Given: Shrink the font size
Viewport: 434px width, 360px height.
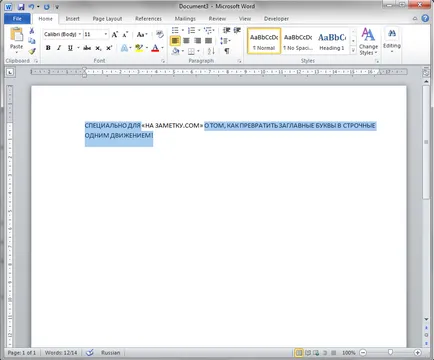Looking at the screenshot, I should (125, 34).
